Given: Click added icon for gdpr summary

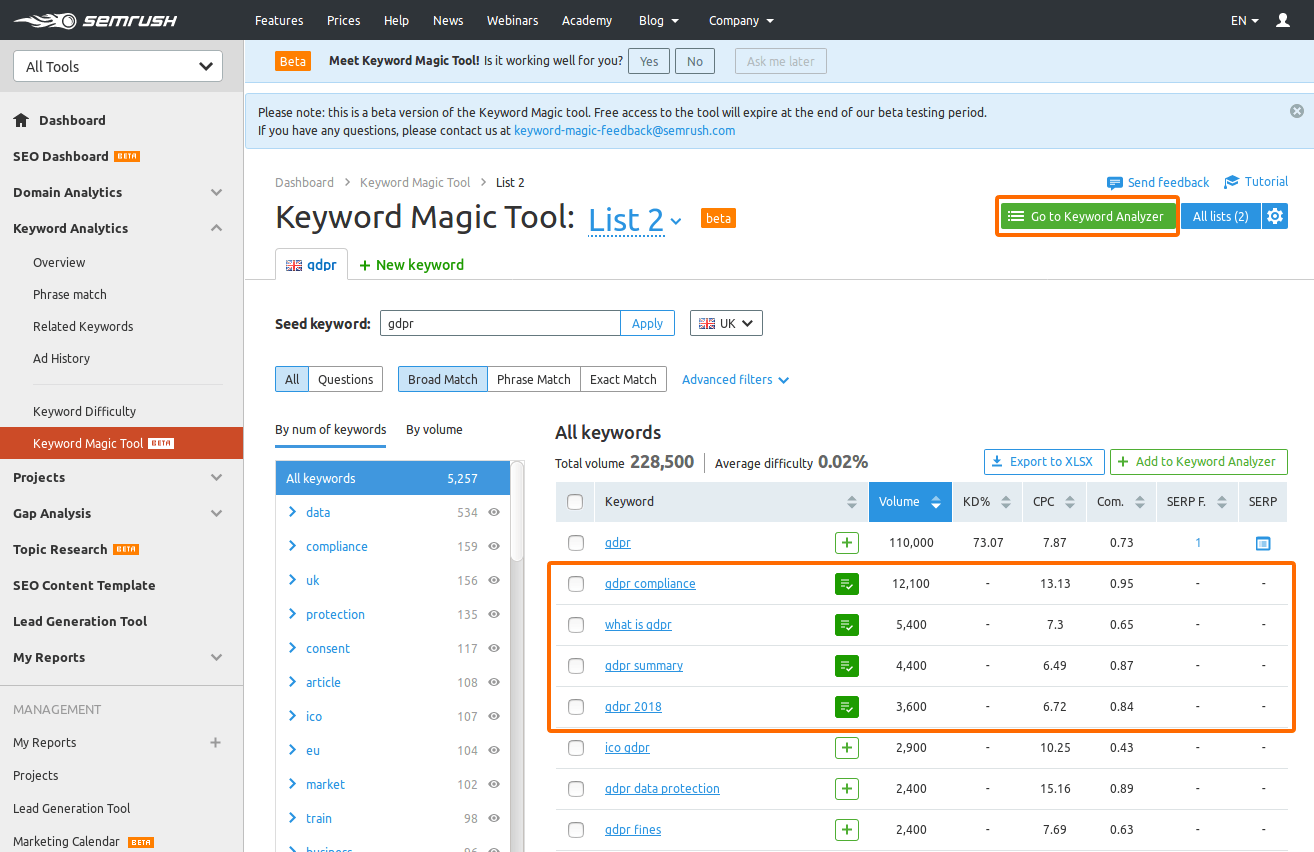Looking at the screenshot, I should tap(847, 666).
